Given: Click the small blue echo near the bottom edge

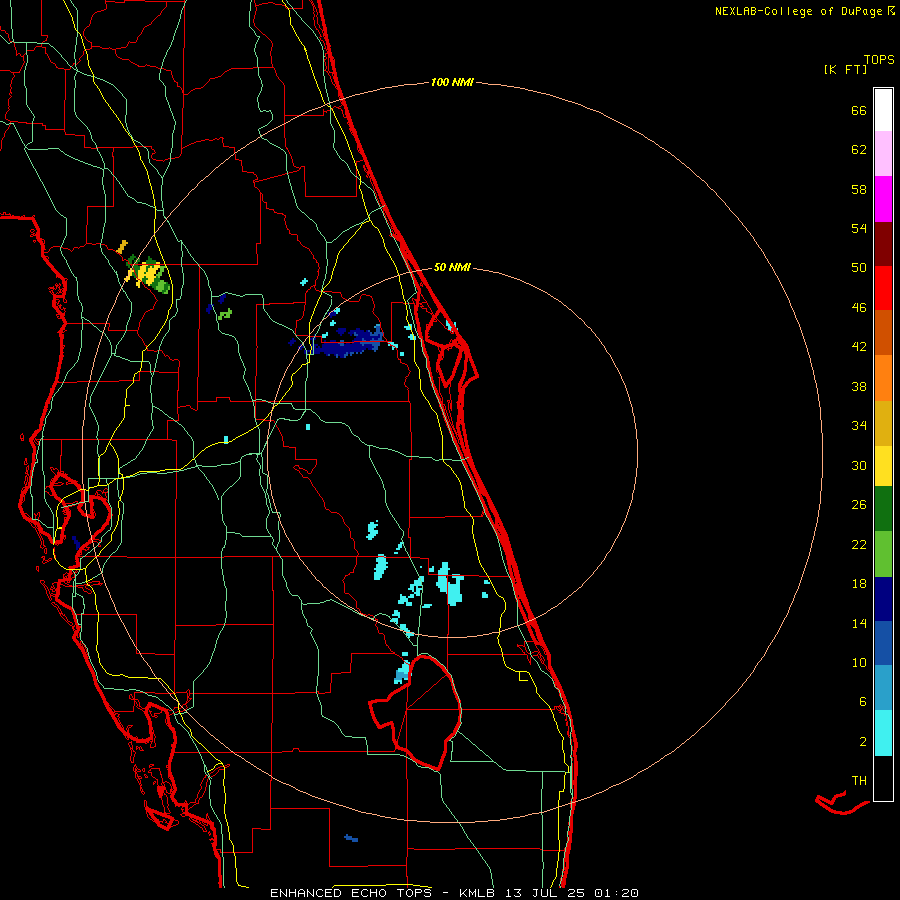Looking at the screenshot, I should (x=351, y=839).
